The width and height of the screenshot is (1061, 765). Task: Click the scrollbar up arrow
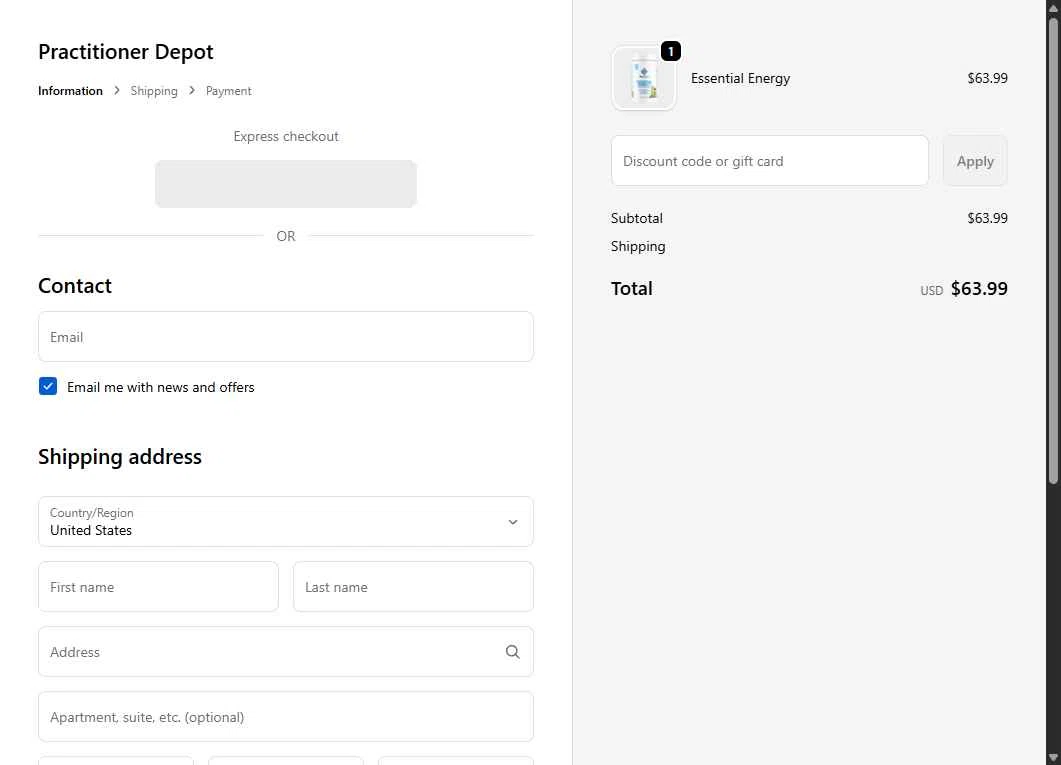(x=1053, y=7)
